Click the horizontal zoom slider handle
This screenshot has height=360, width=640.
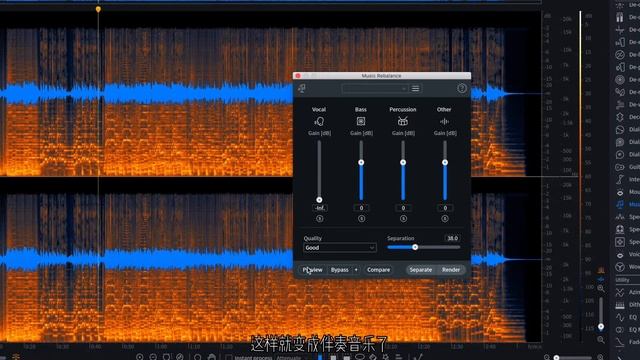click(556, 358)
